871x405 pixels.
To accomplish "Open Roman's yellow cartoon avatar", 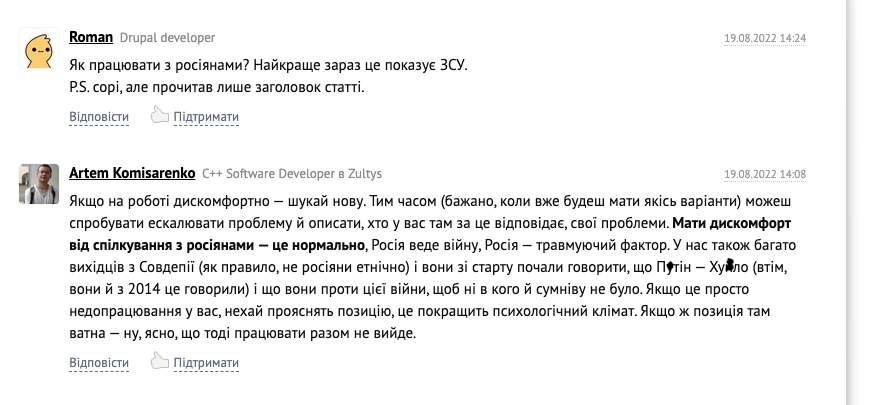I will [39, 48].
